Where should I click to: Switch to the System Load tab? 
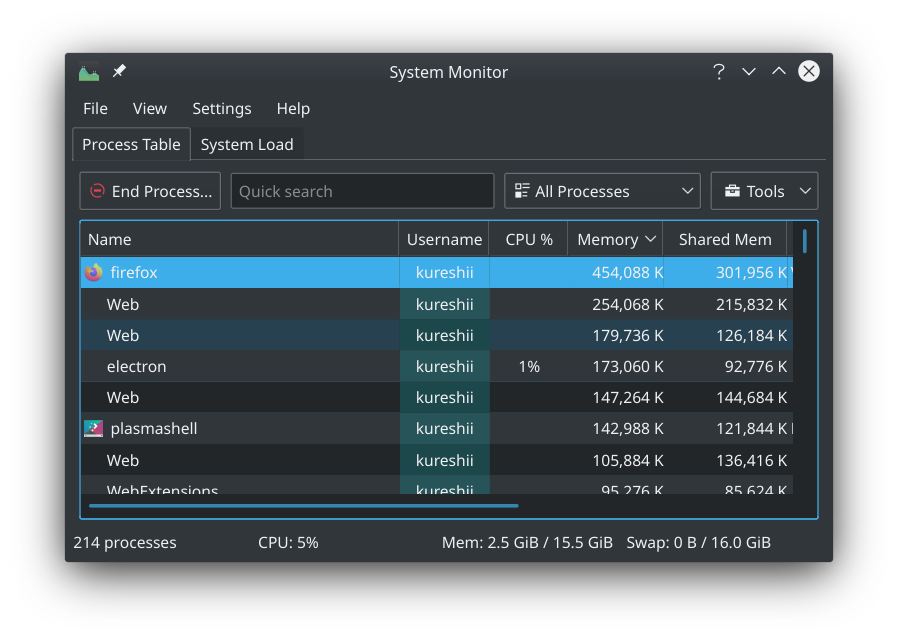(x=247, y=144)
